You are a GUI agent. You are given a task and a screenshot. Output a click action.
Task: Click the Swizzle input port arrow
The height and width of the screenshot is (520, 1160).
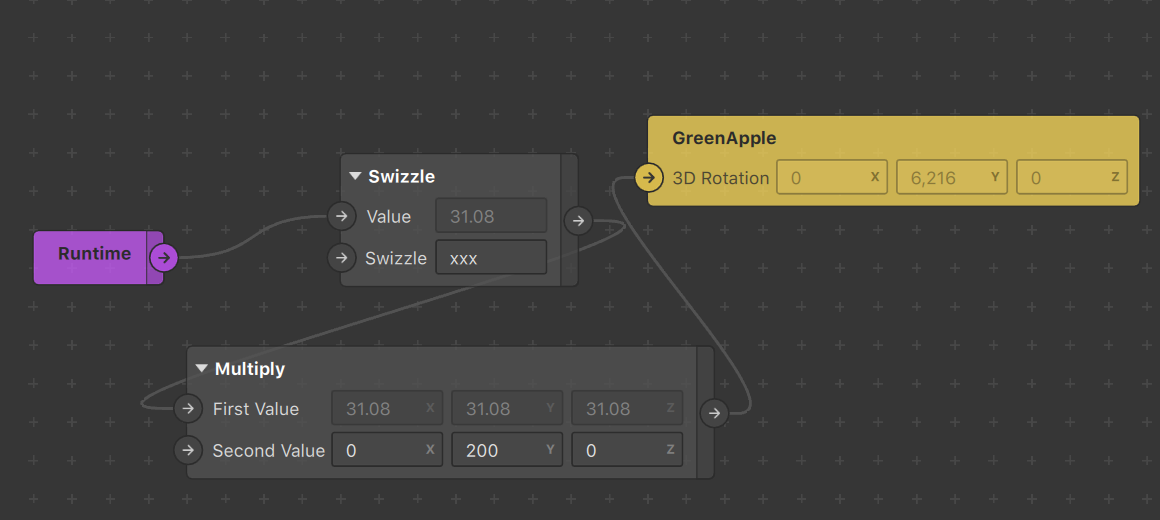click(341, 258)
